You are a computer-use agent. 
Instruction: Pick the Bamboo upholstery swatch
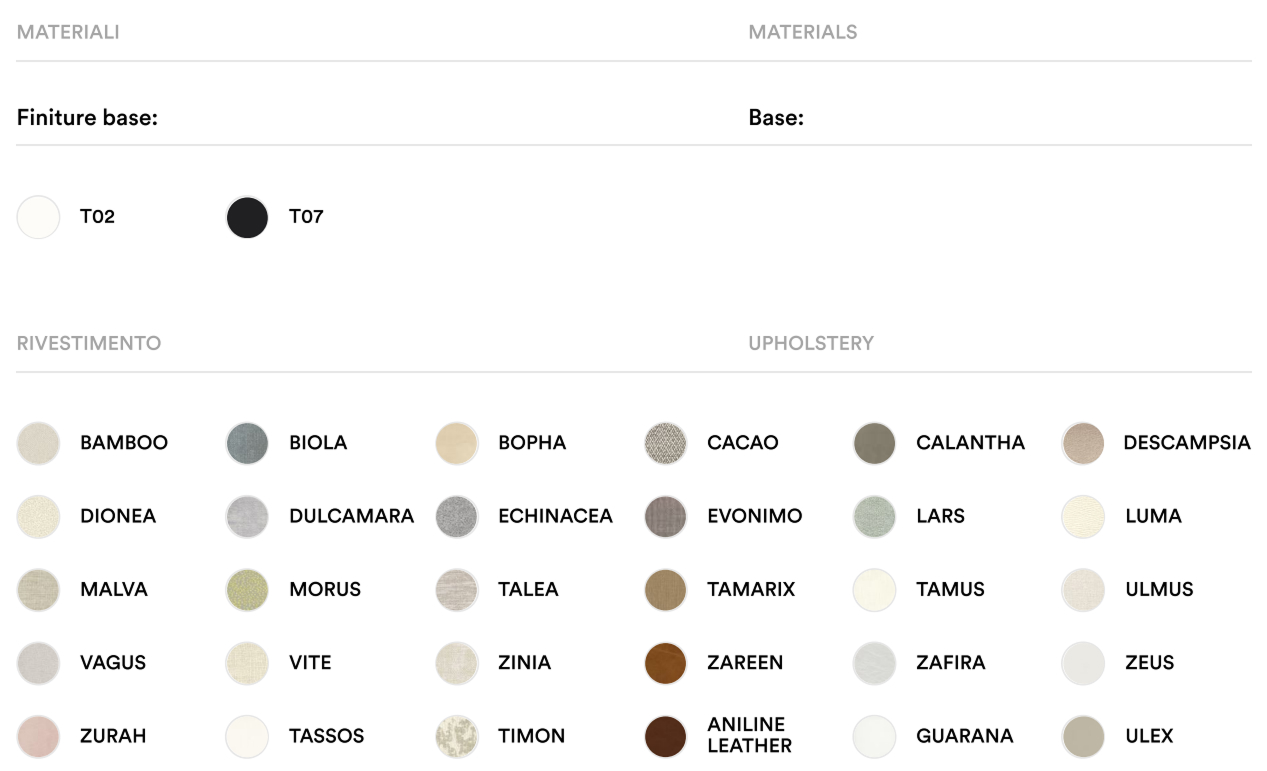tap(38, 443)
